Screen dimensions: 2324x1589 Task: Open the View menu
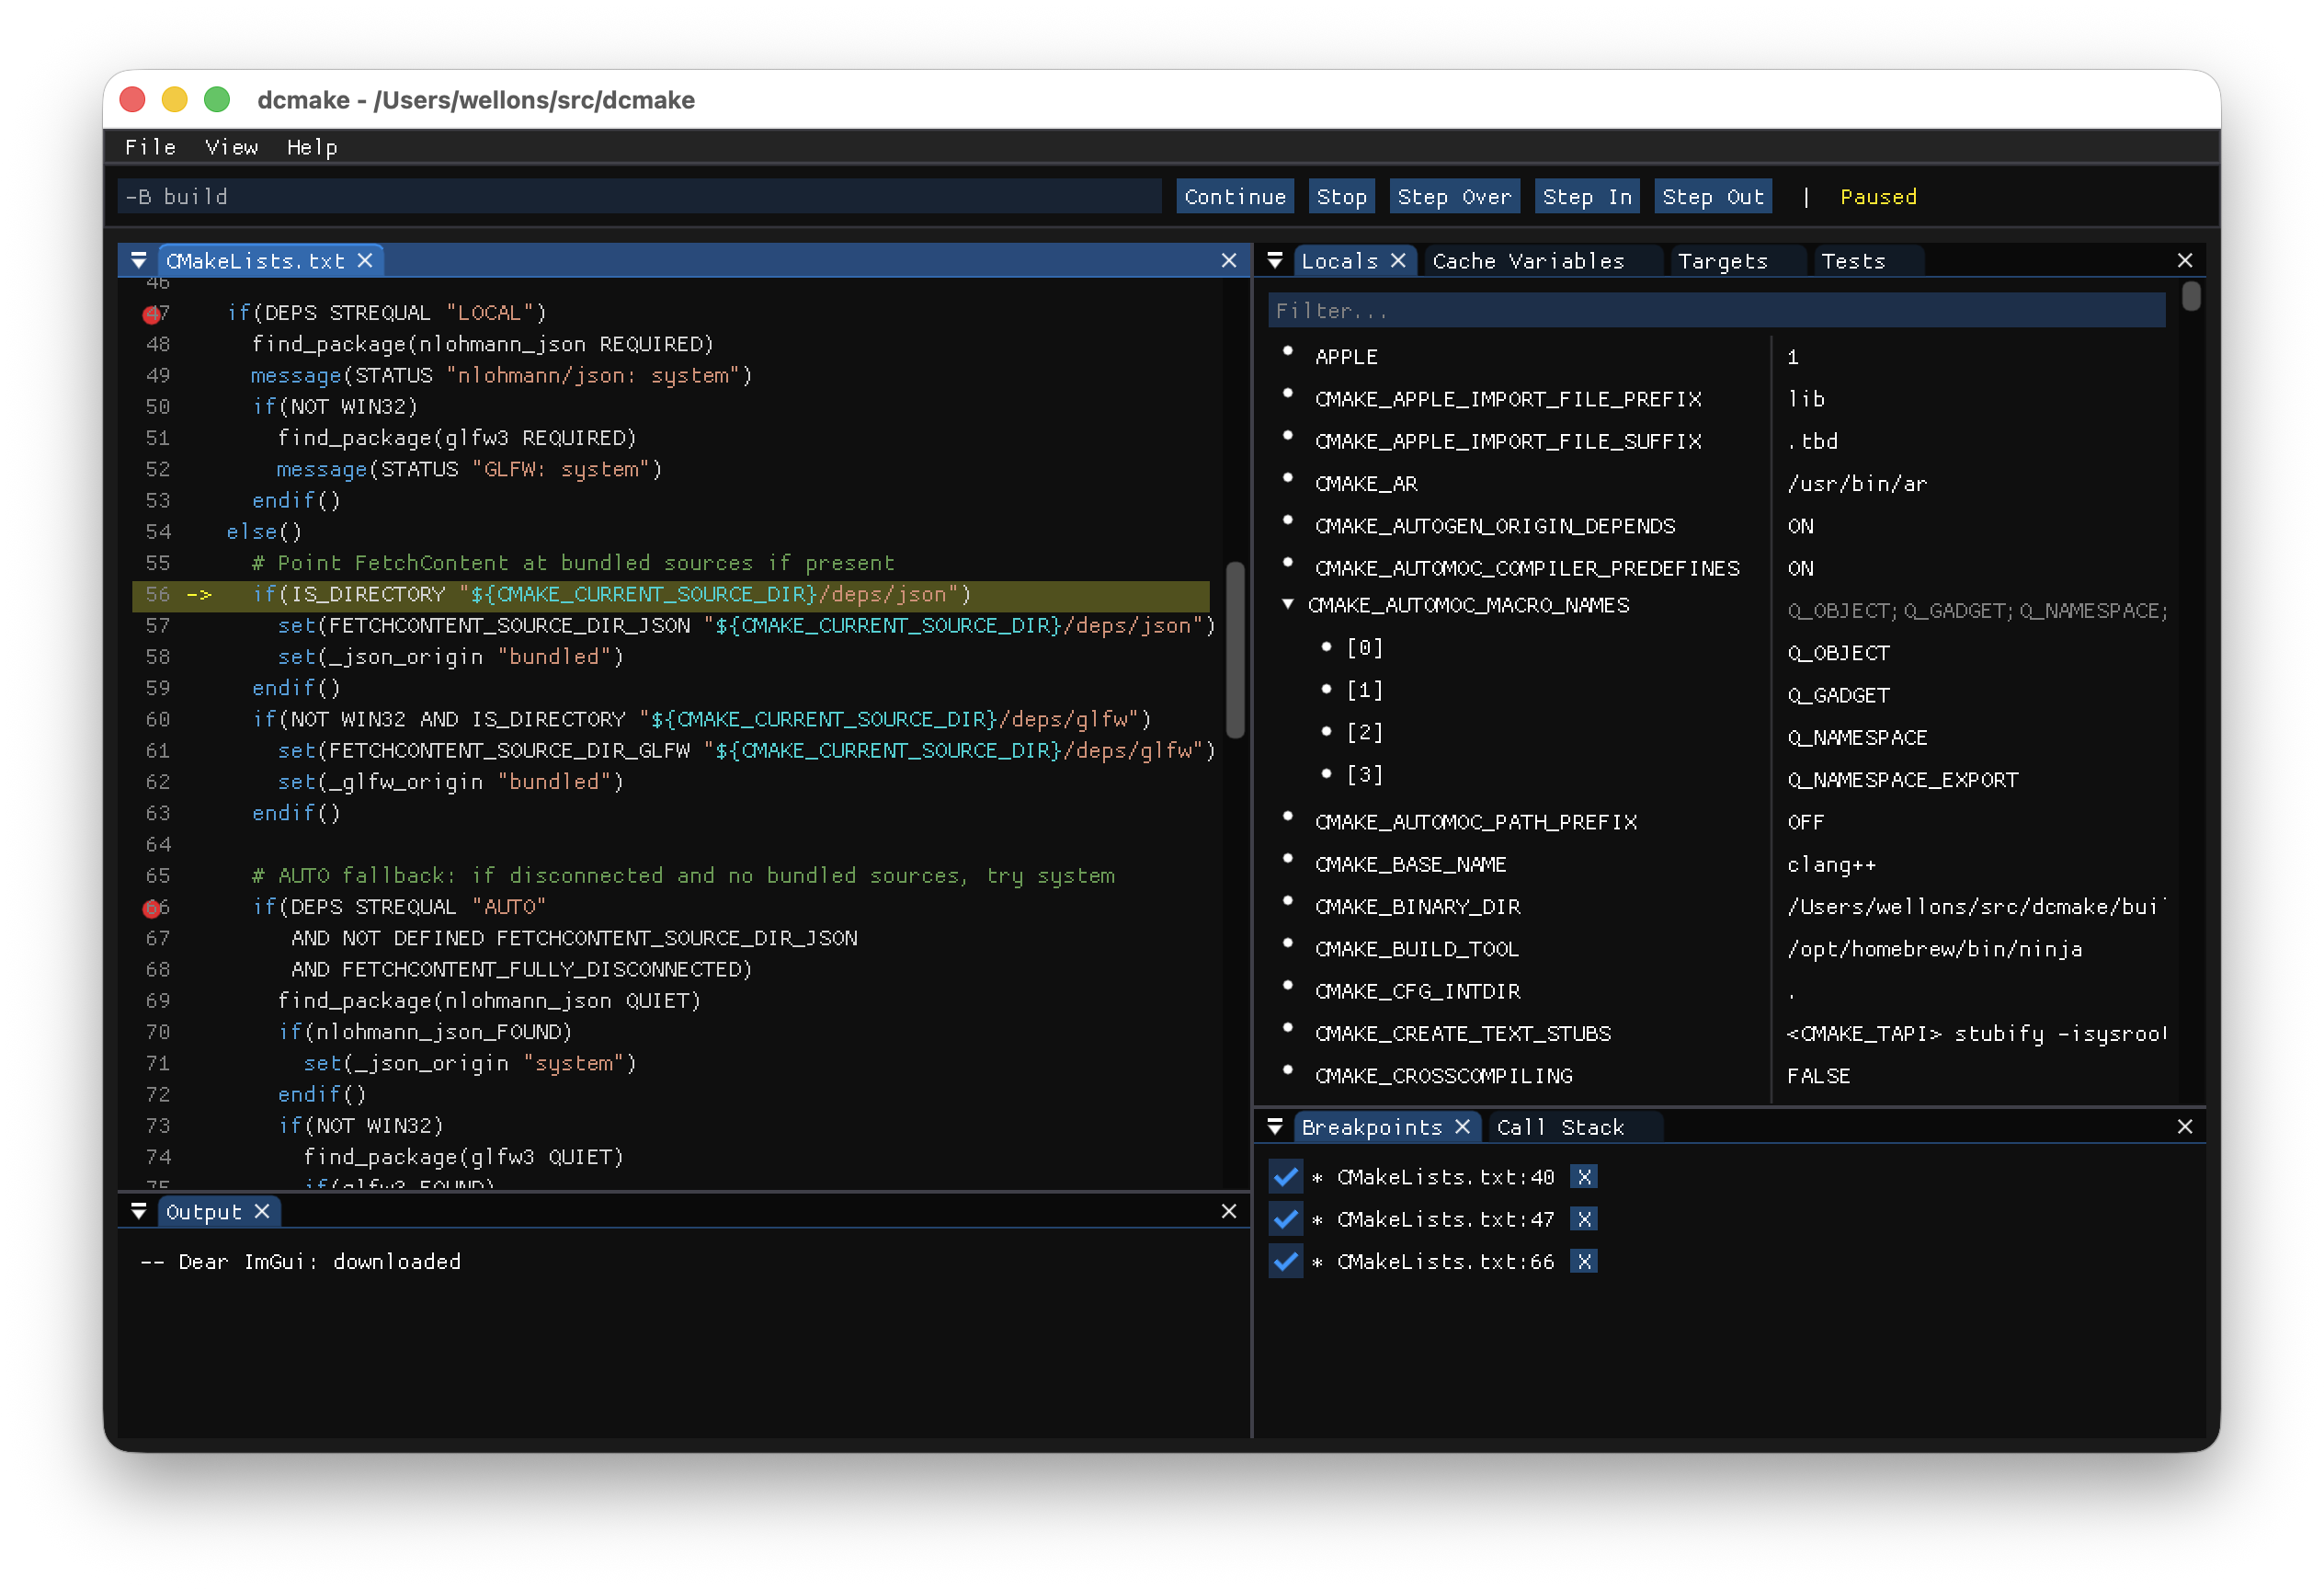pyautogui.click(x=231, y=147)
